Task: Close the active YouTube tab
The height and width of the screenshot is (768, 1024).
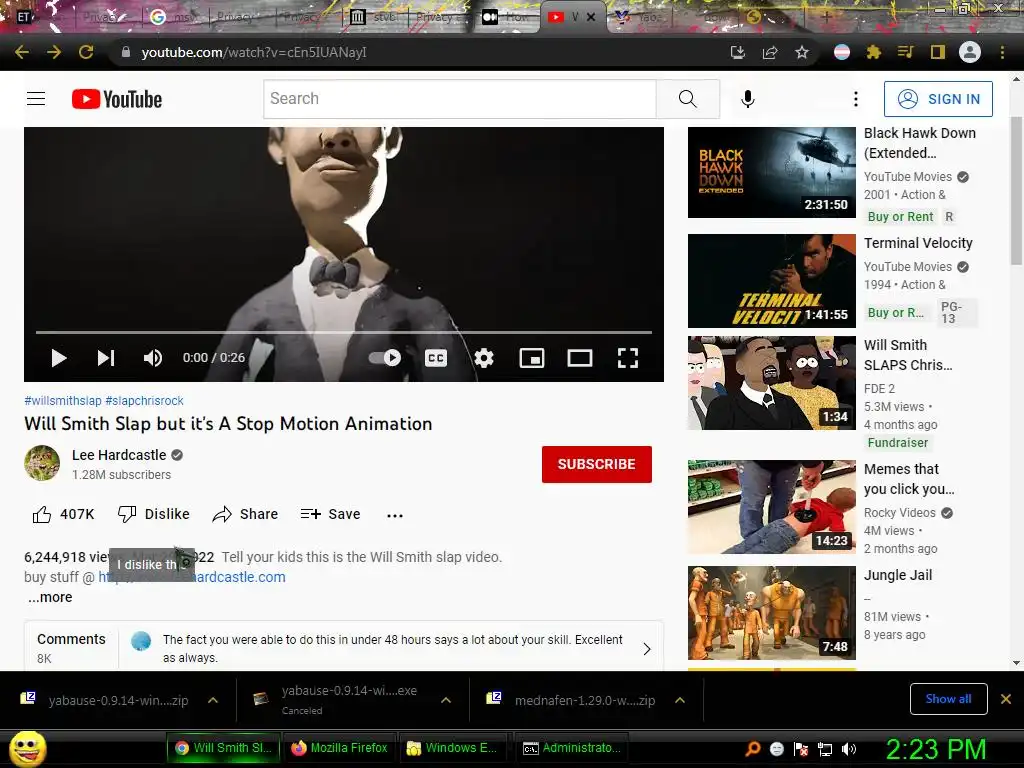Action: (591, 17)
